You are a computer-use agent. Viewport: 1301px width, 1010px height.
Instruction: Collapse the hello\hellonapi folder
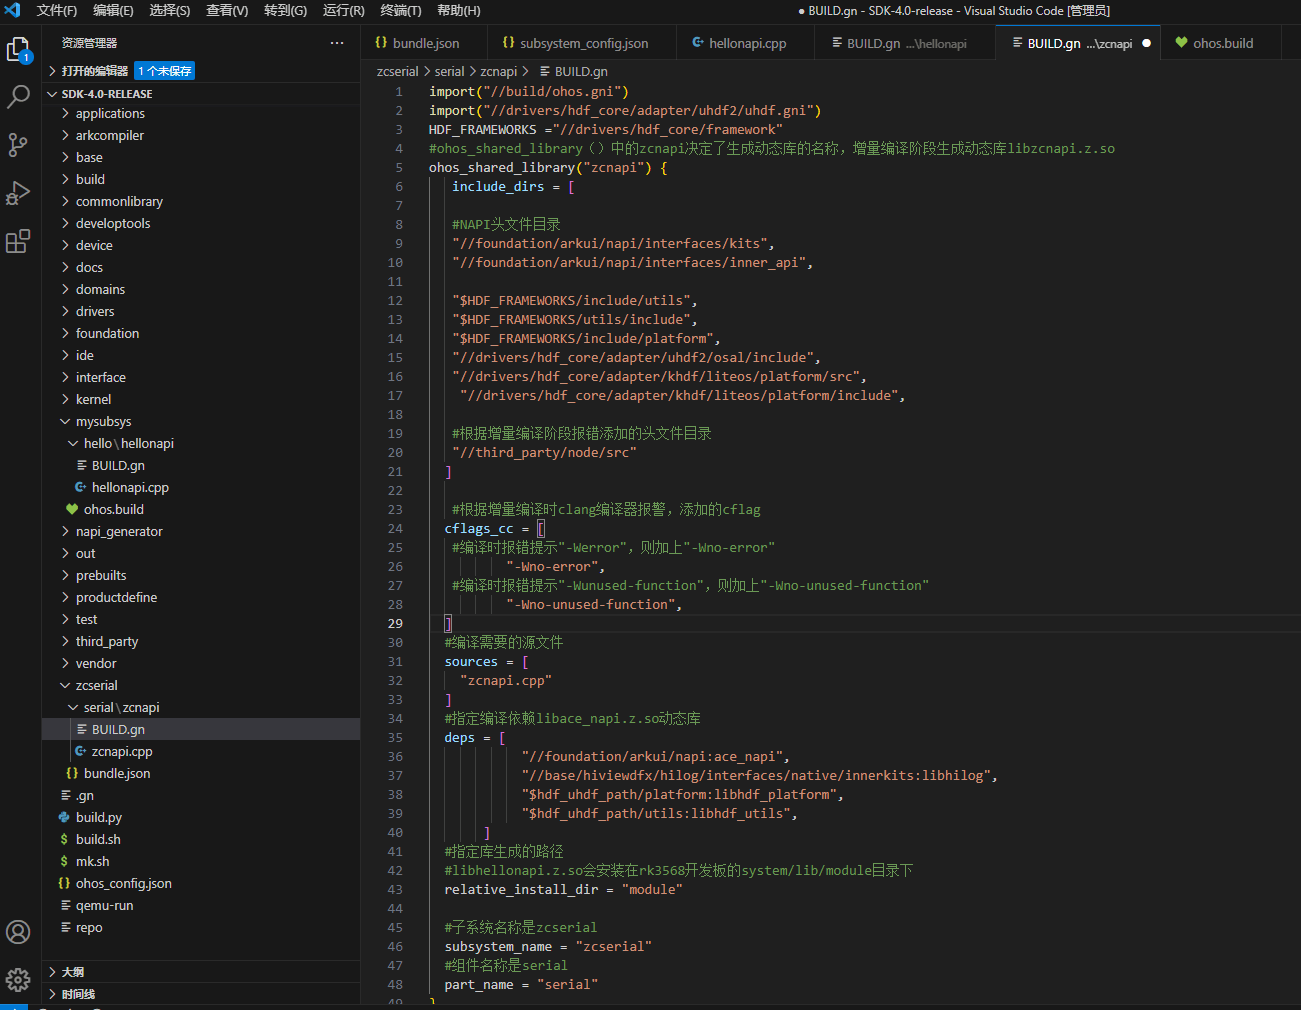[x=200, y=443]
